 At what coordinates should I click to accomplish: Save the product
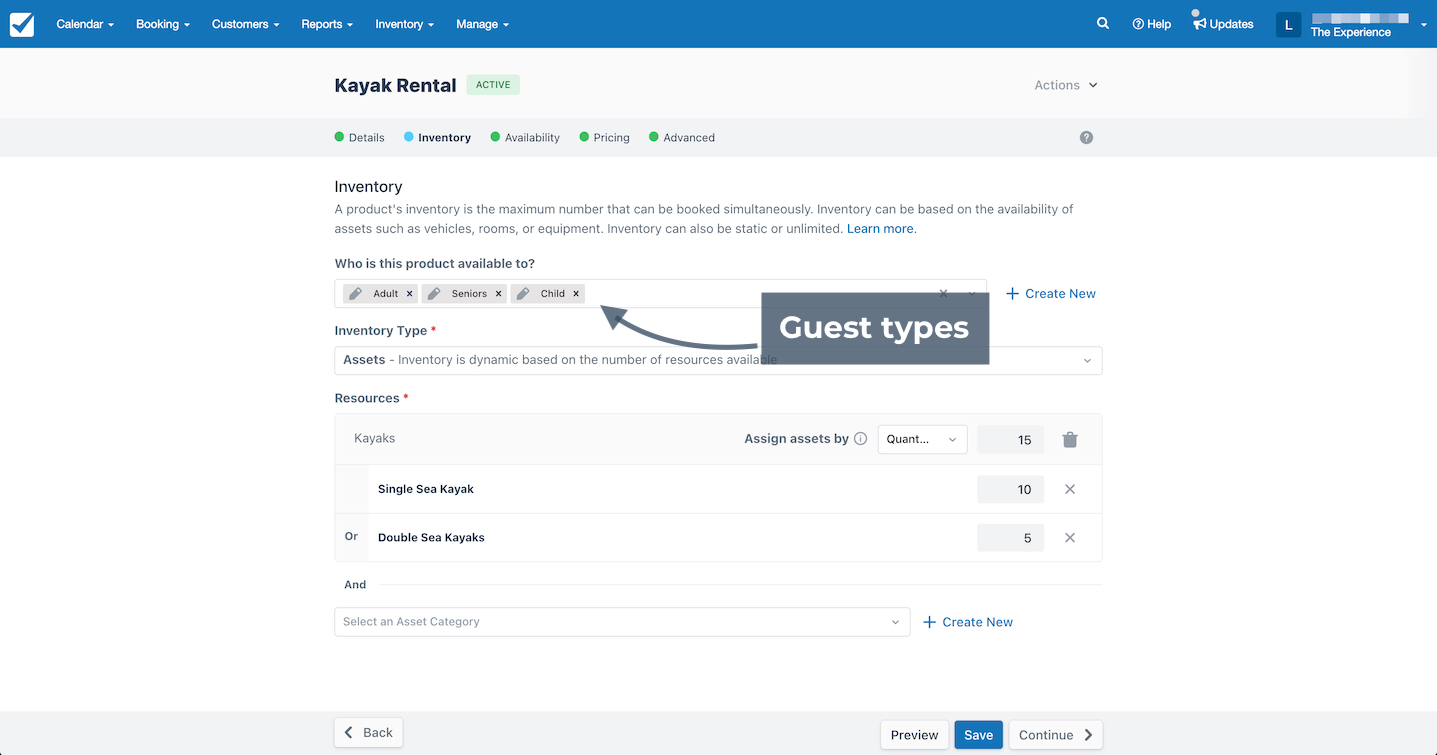[978, 735]
